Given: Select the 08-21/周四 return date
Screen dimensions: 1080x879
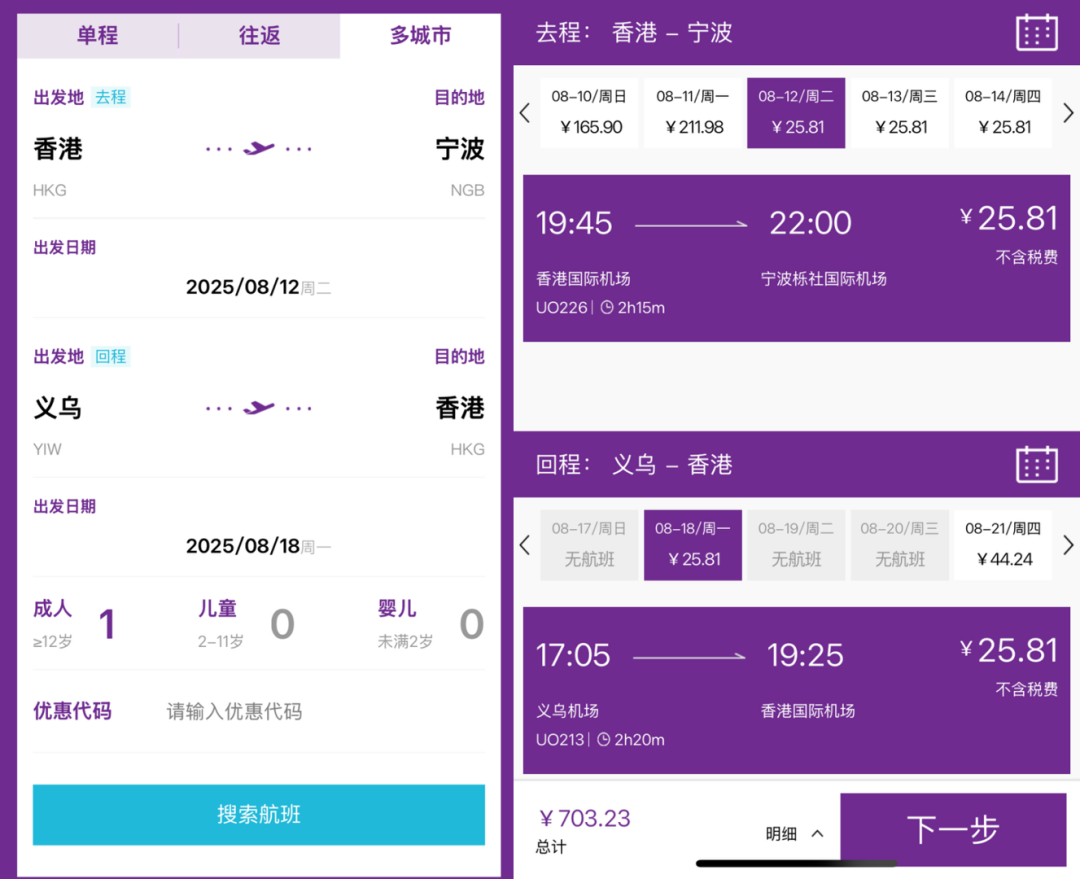Looking at the screenshot, I should [x=1002, y=544].
